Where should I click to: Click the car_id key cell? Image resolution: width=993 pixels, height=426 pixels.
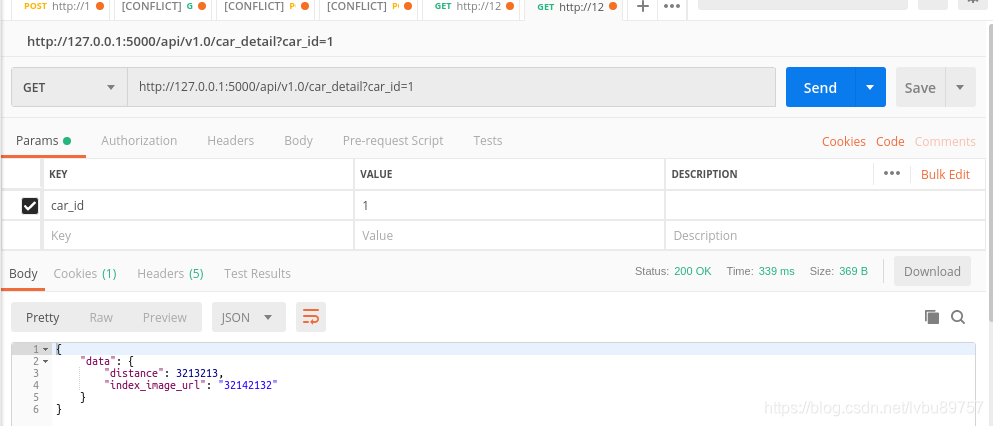pyautogui.click(x=198, y=206)
